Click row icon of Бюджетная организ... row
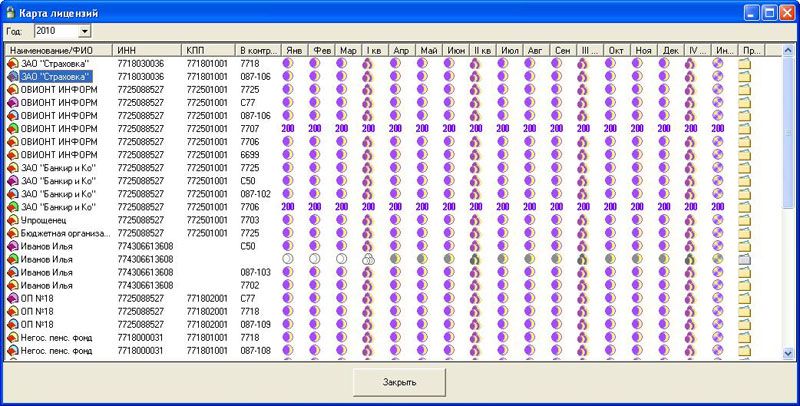The image size is (800, 406). (13, 234)
